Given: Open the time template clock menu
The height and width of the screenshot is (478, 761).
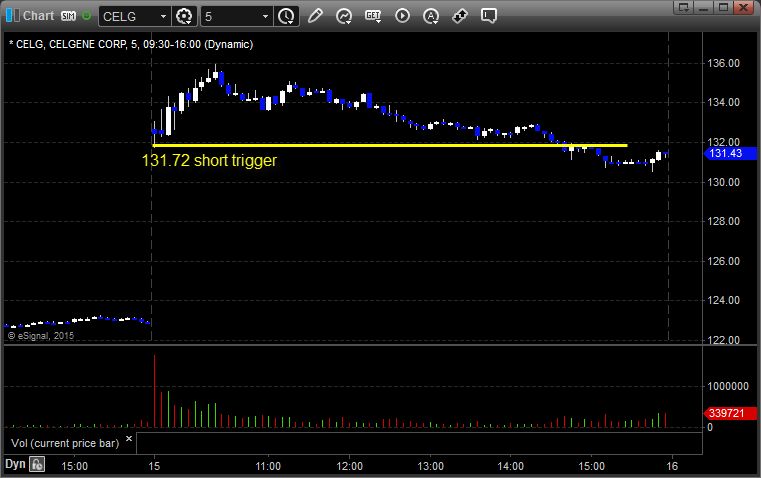Looking at the screenshot, I should point(286,16).
